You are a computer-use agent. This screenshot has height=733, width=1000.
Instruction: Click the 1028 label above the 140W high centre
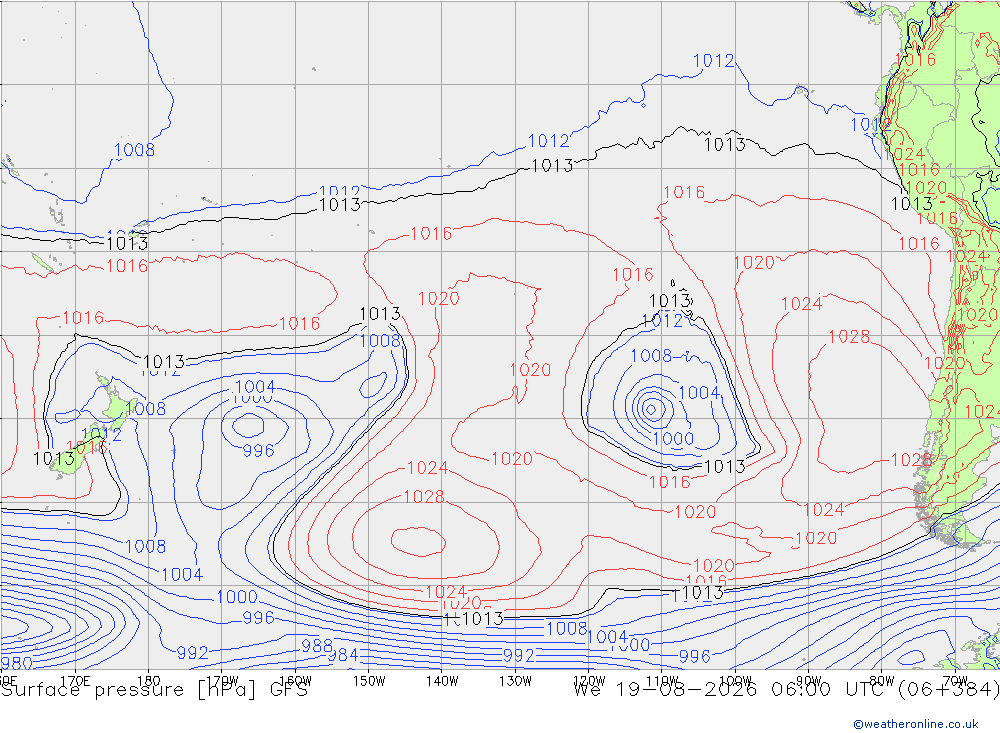click(424, 496)
